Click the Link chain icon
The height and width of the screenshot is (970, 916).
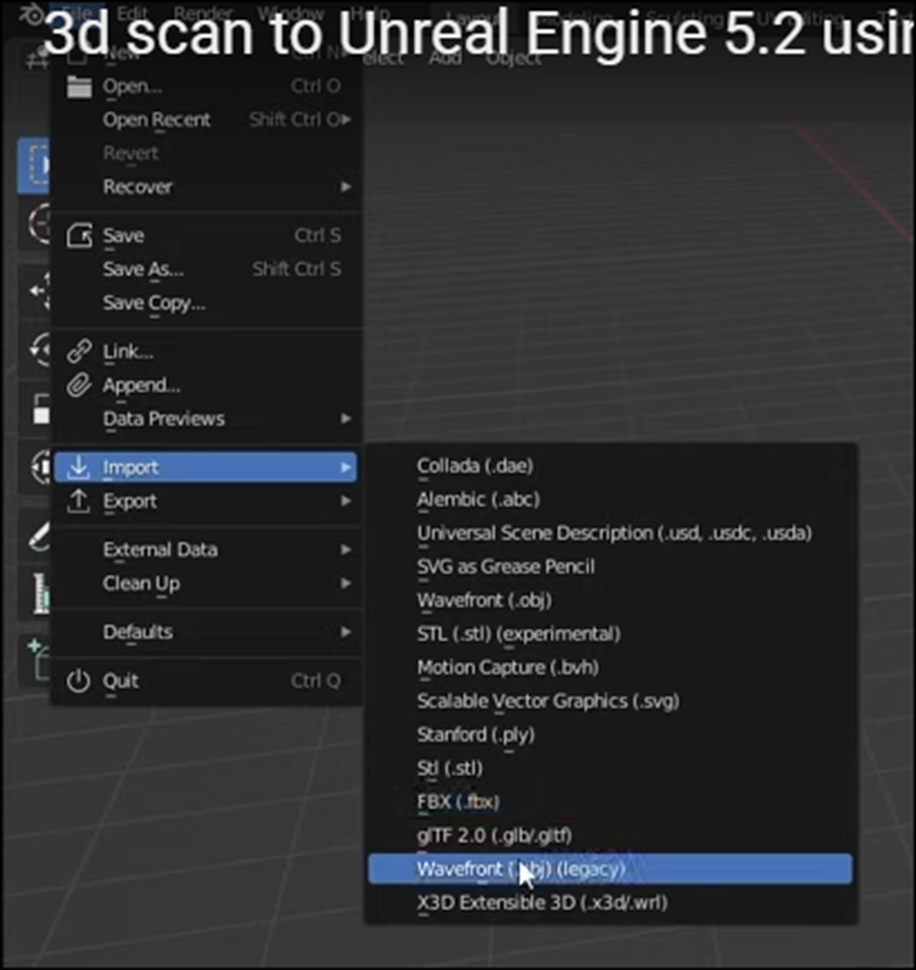79,351
